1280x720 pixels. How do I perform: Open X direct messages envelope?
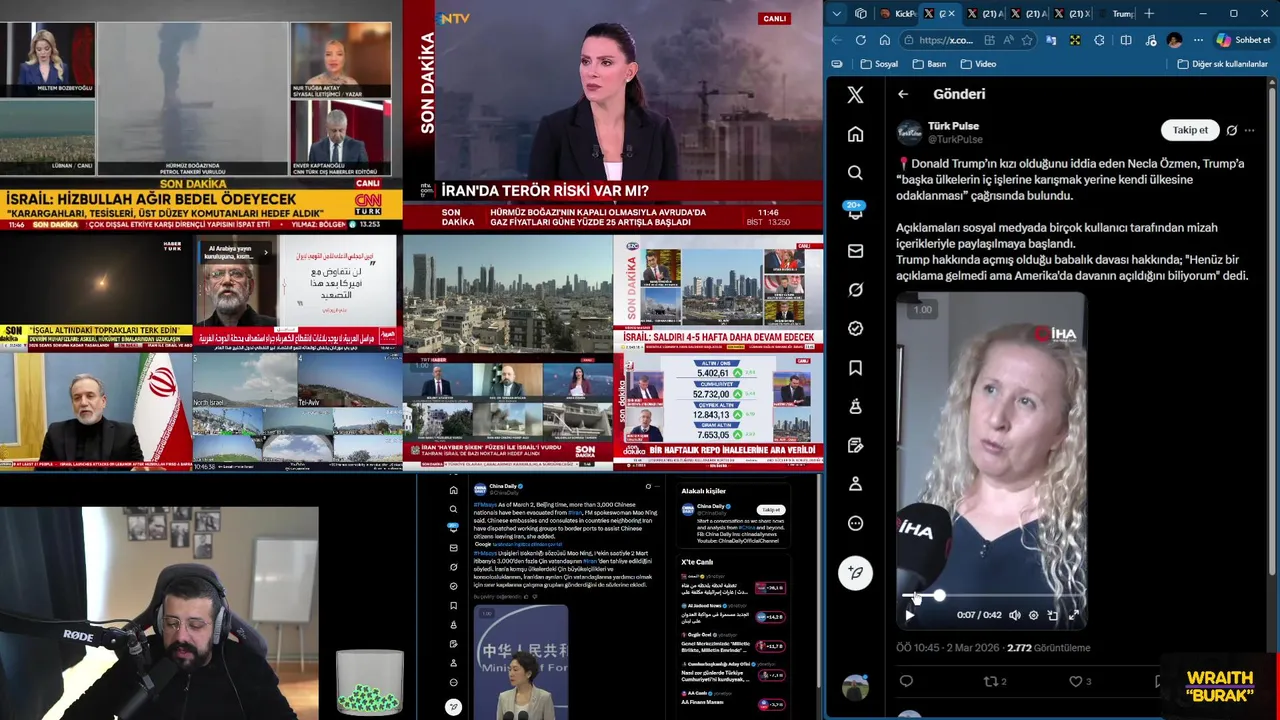tap(855, 251)
